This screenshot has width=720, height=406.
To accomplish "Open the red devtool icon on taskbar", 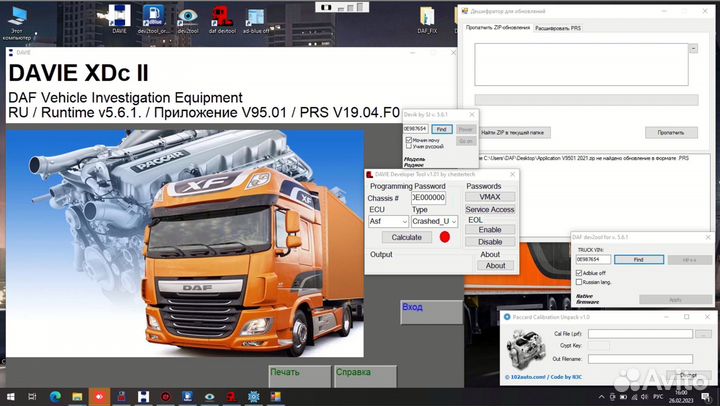I will 231,396.
